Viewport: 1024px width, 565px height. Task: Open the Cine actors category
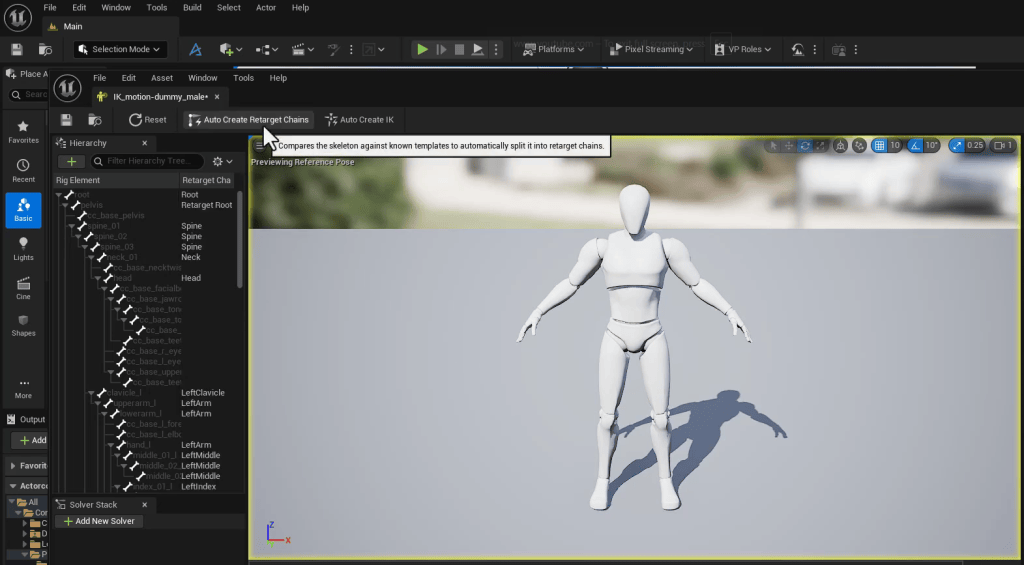tap(23, 288)
